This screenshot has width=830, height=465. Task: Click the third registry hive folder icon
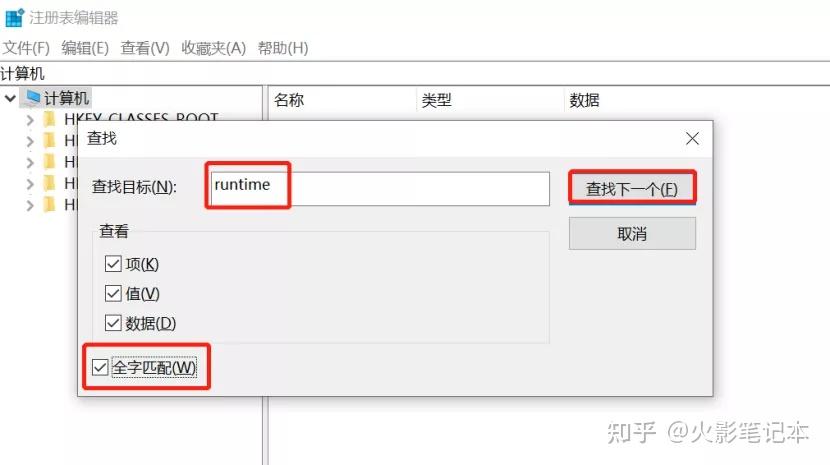pyautogui.click(x=50, y=162)
